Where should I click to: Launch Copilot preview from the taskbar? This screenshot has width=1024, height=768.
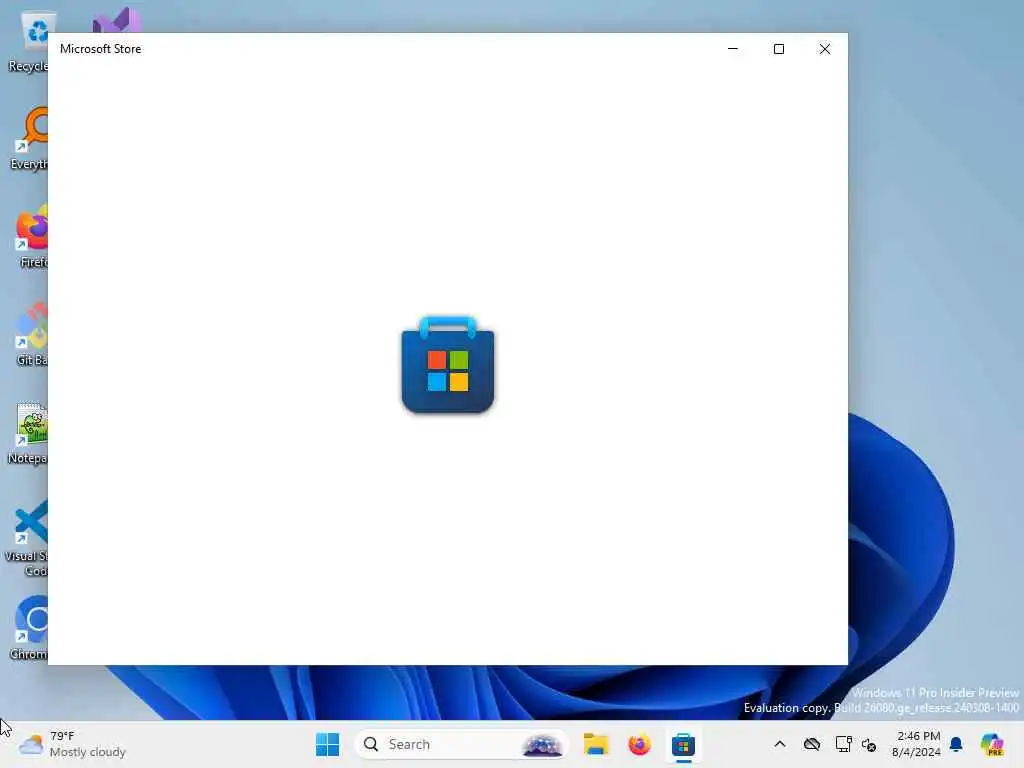992,744
